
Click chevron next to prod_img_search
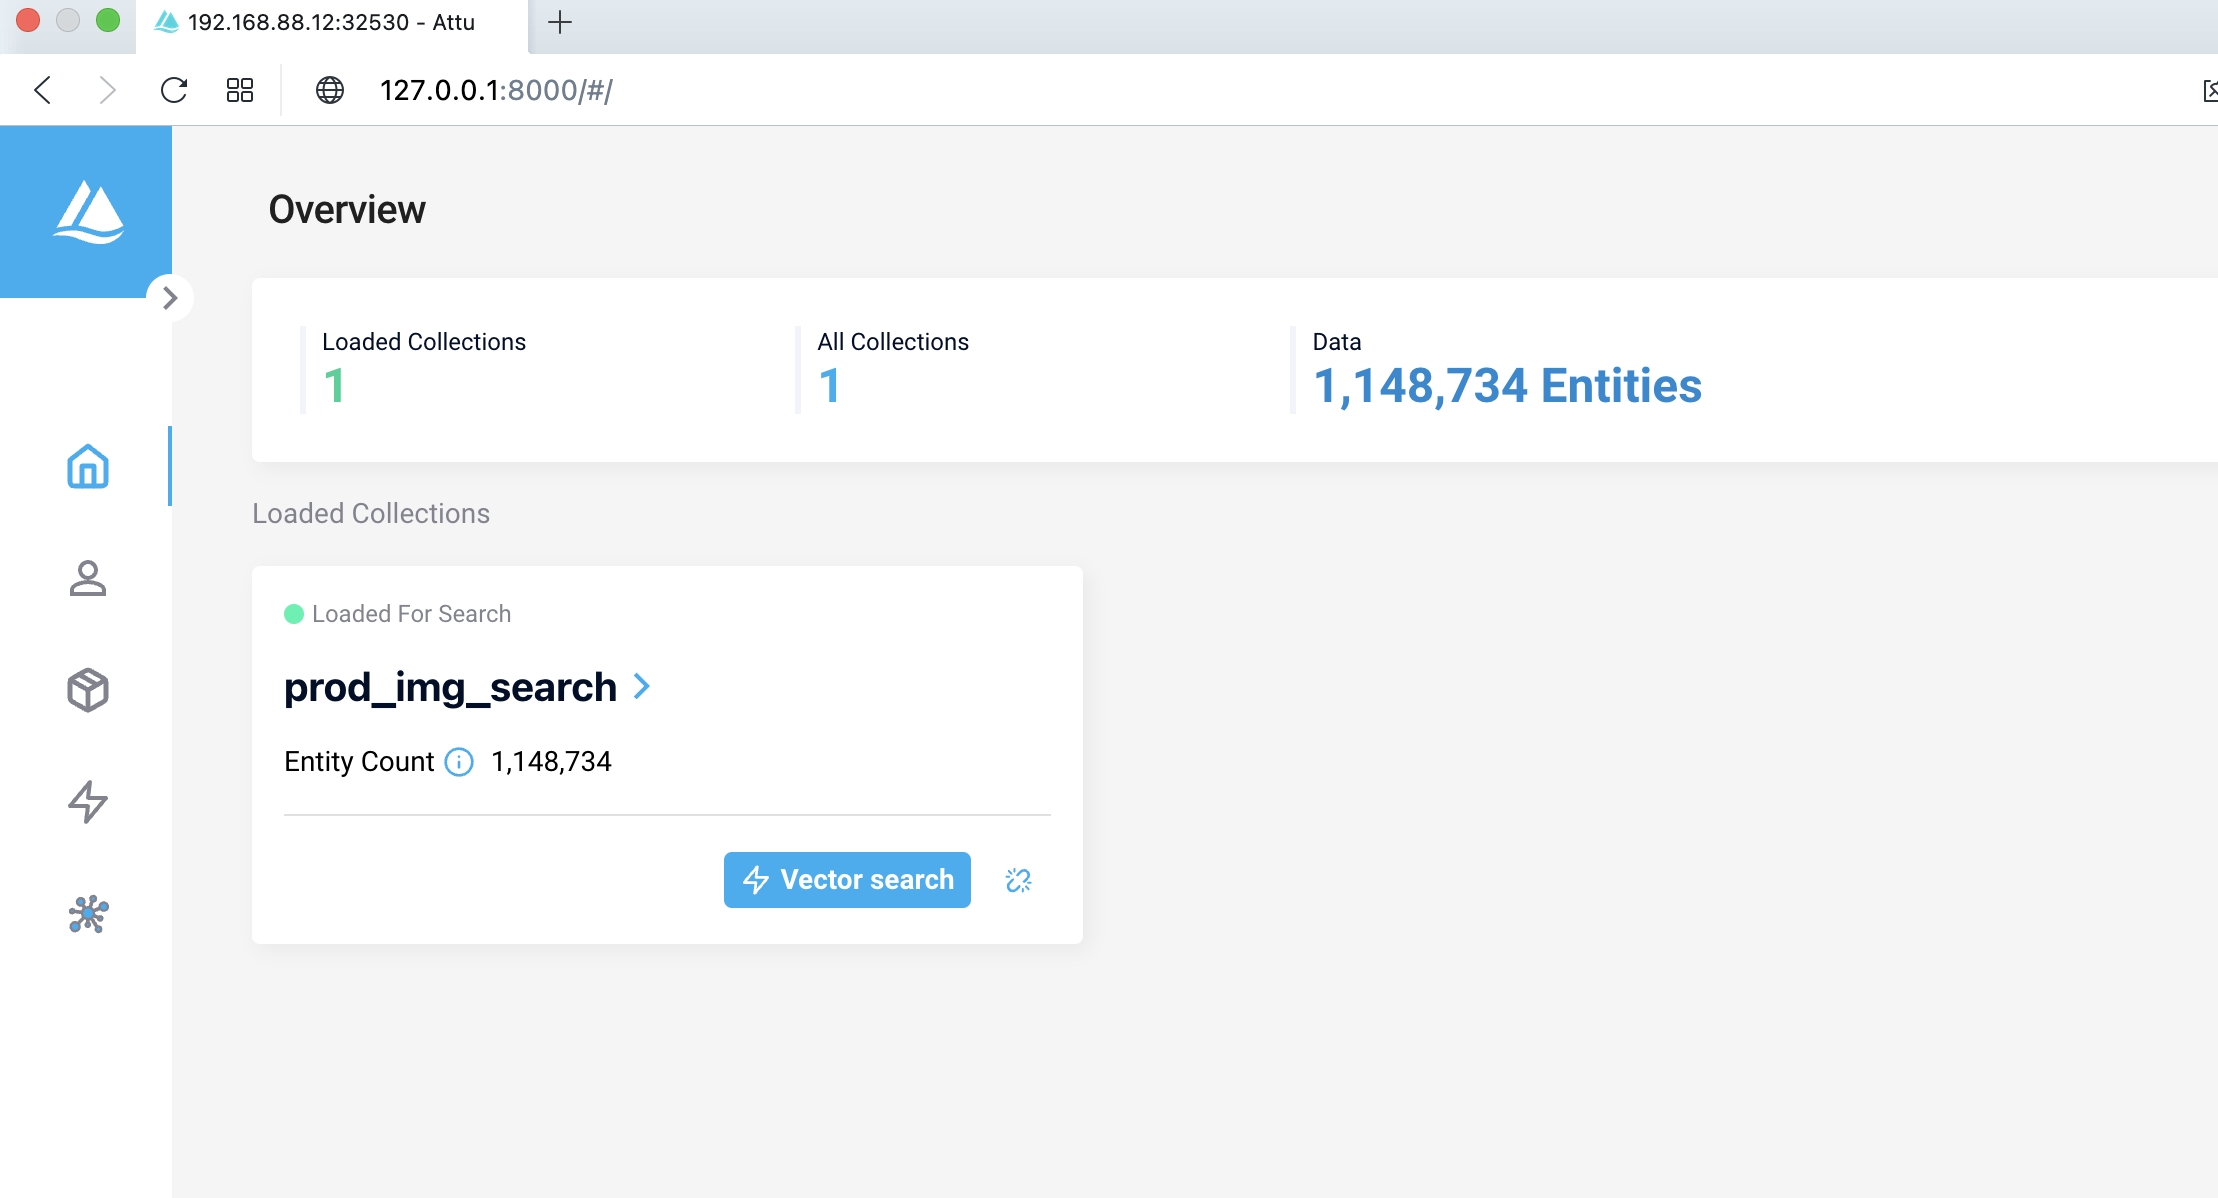pos(642,687)
